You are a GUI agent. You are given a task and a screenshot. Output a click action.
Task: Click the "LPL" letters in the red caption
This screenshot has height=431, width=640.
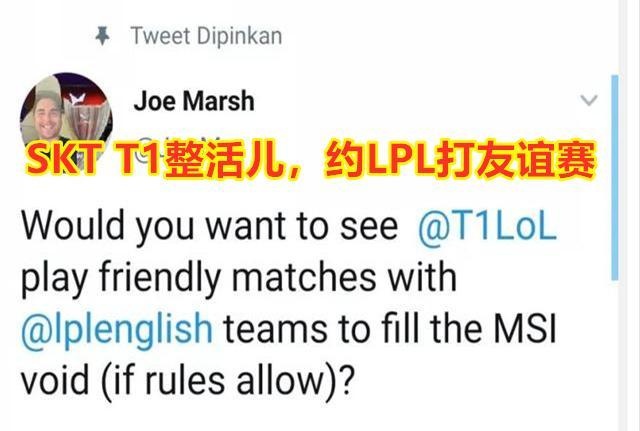coord(400,161)
